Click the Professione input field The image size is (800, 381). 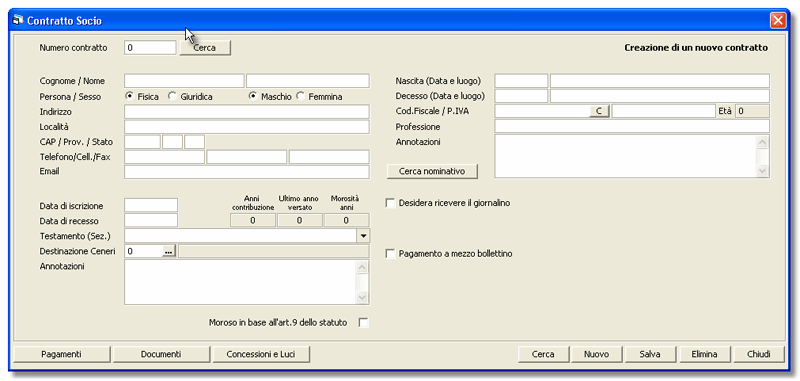(632, 126)
